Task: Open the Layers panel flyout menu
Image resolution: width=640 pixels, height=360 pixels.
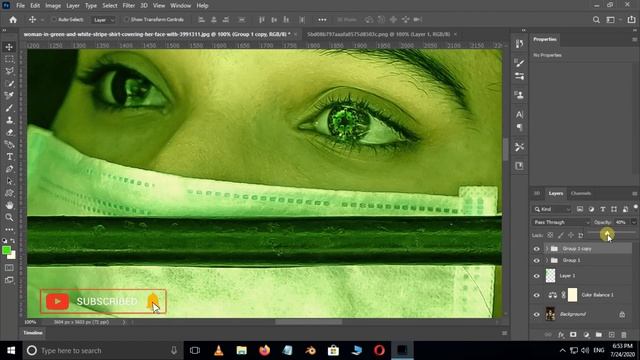Action: click(634, 193)
